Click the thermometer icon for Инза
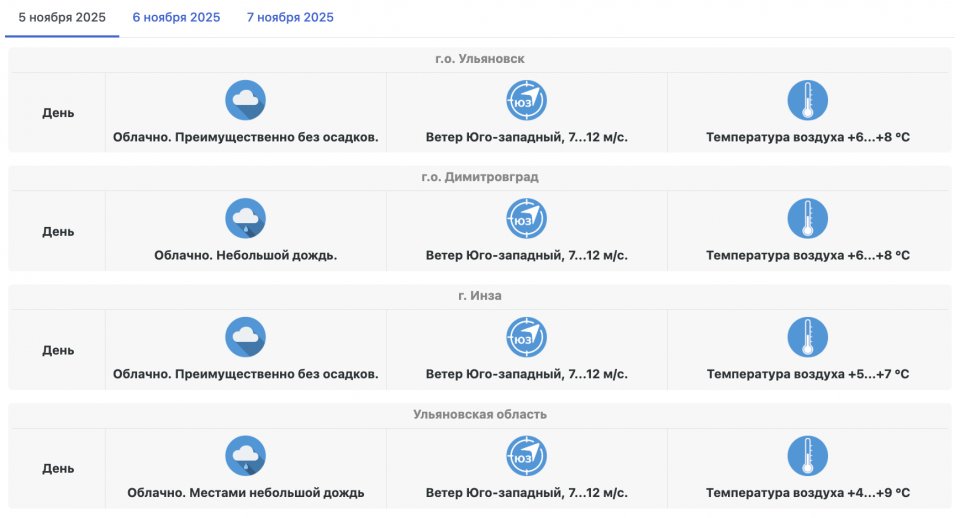This screenshot has height=518, width=960. coord(808,337)
